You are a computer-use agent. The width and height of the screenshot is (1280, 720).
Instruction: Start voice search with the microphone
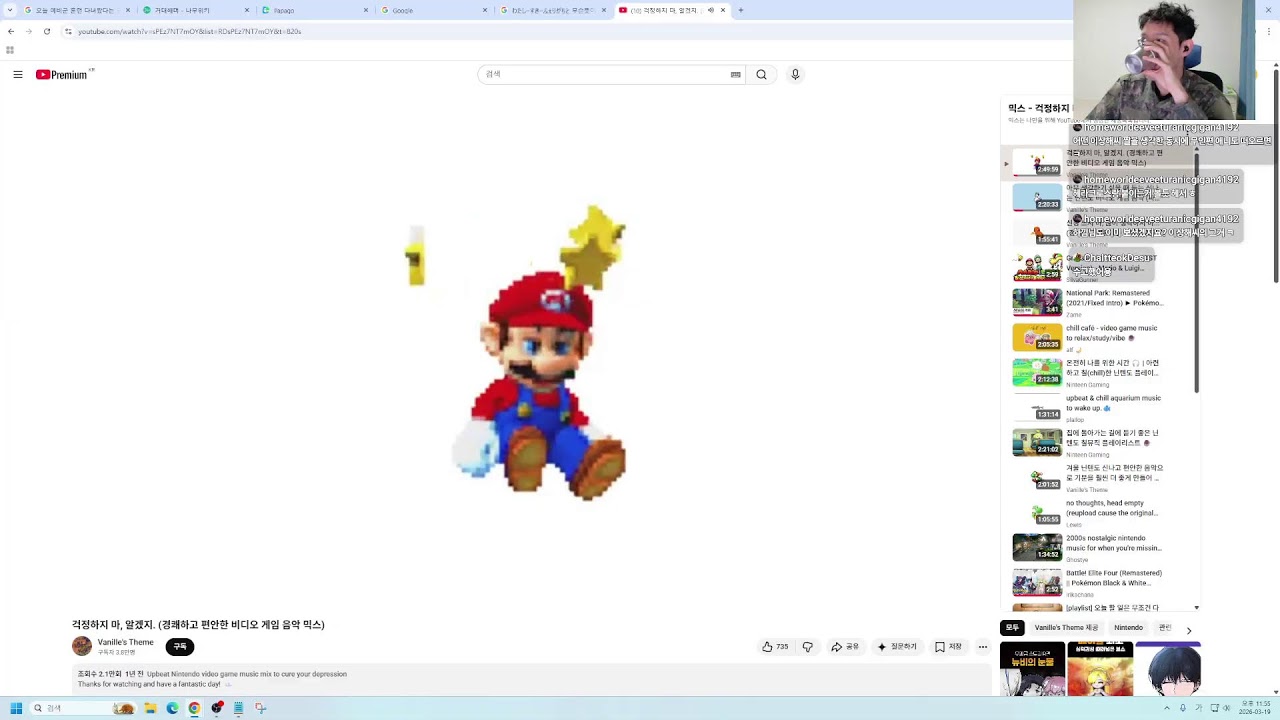(795, 74)
